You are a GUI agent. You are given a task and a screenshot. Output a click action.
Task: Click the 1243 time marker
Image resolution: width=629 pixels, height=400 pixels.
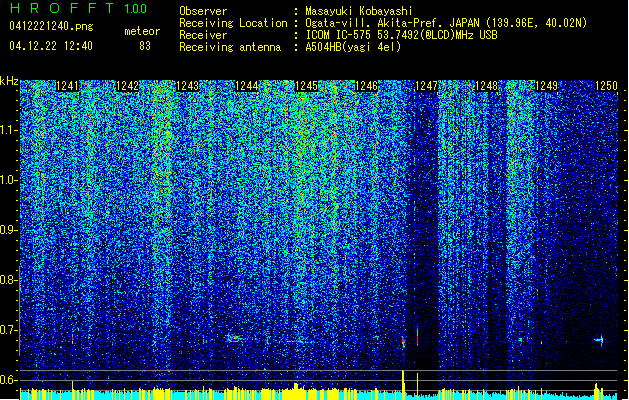187,86
